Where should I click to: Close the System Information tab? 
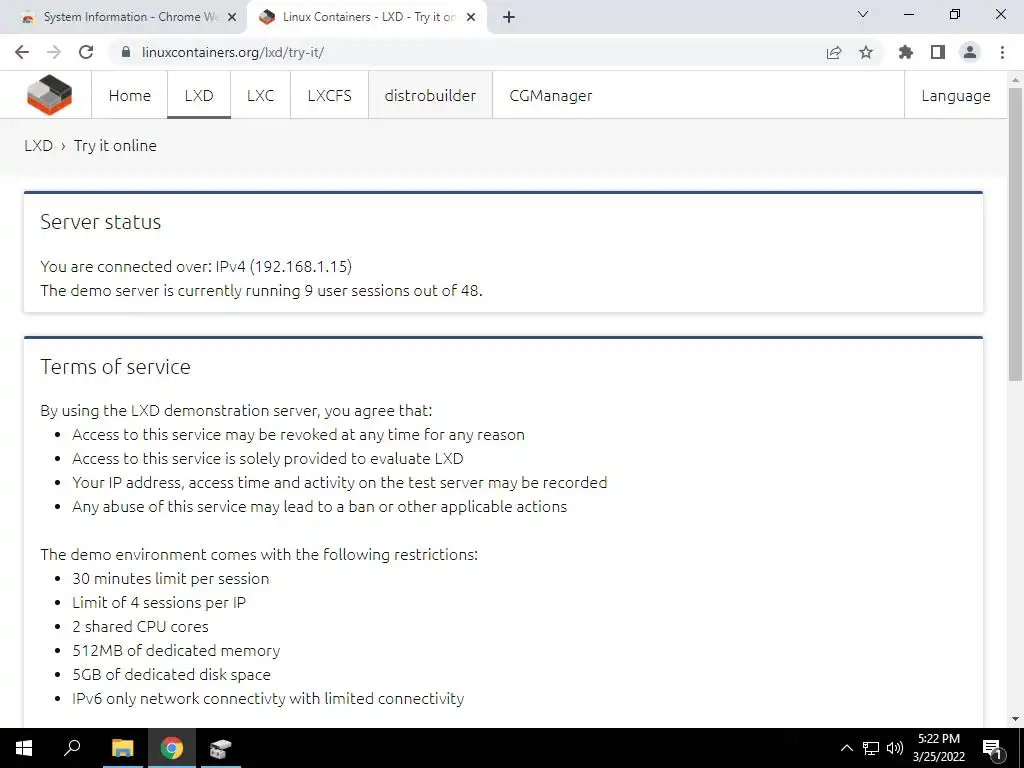click(232, 17)
